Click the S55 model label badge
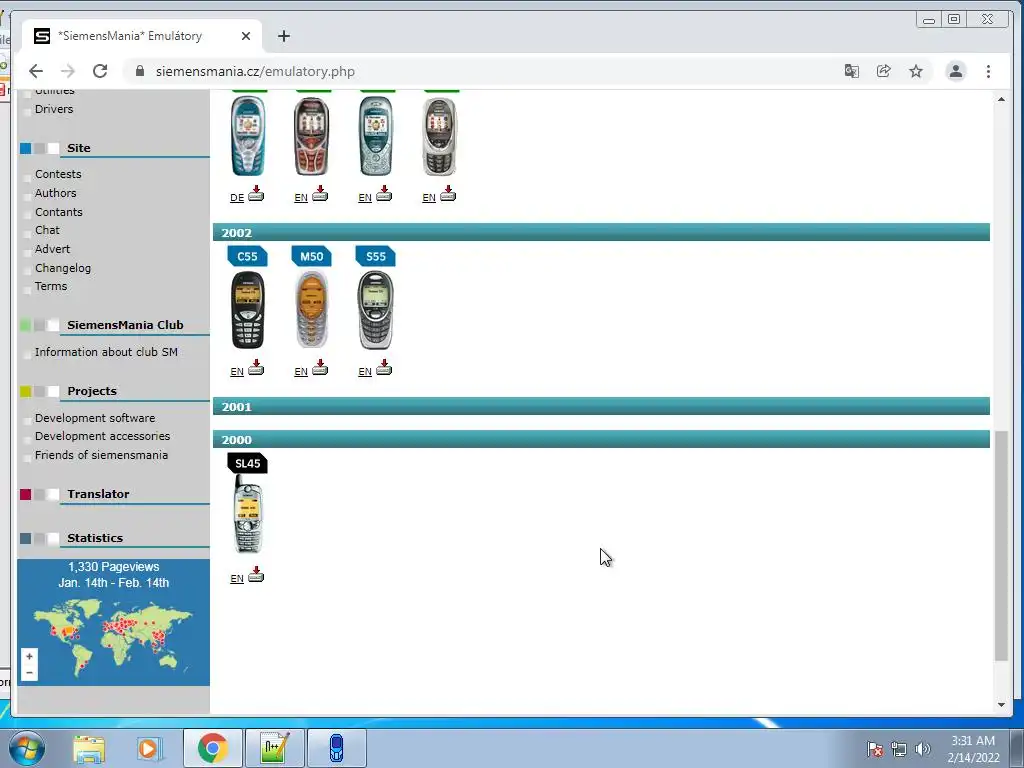Viewport: 1024px width, 768px height. point(376,256)
